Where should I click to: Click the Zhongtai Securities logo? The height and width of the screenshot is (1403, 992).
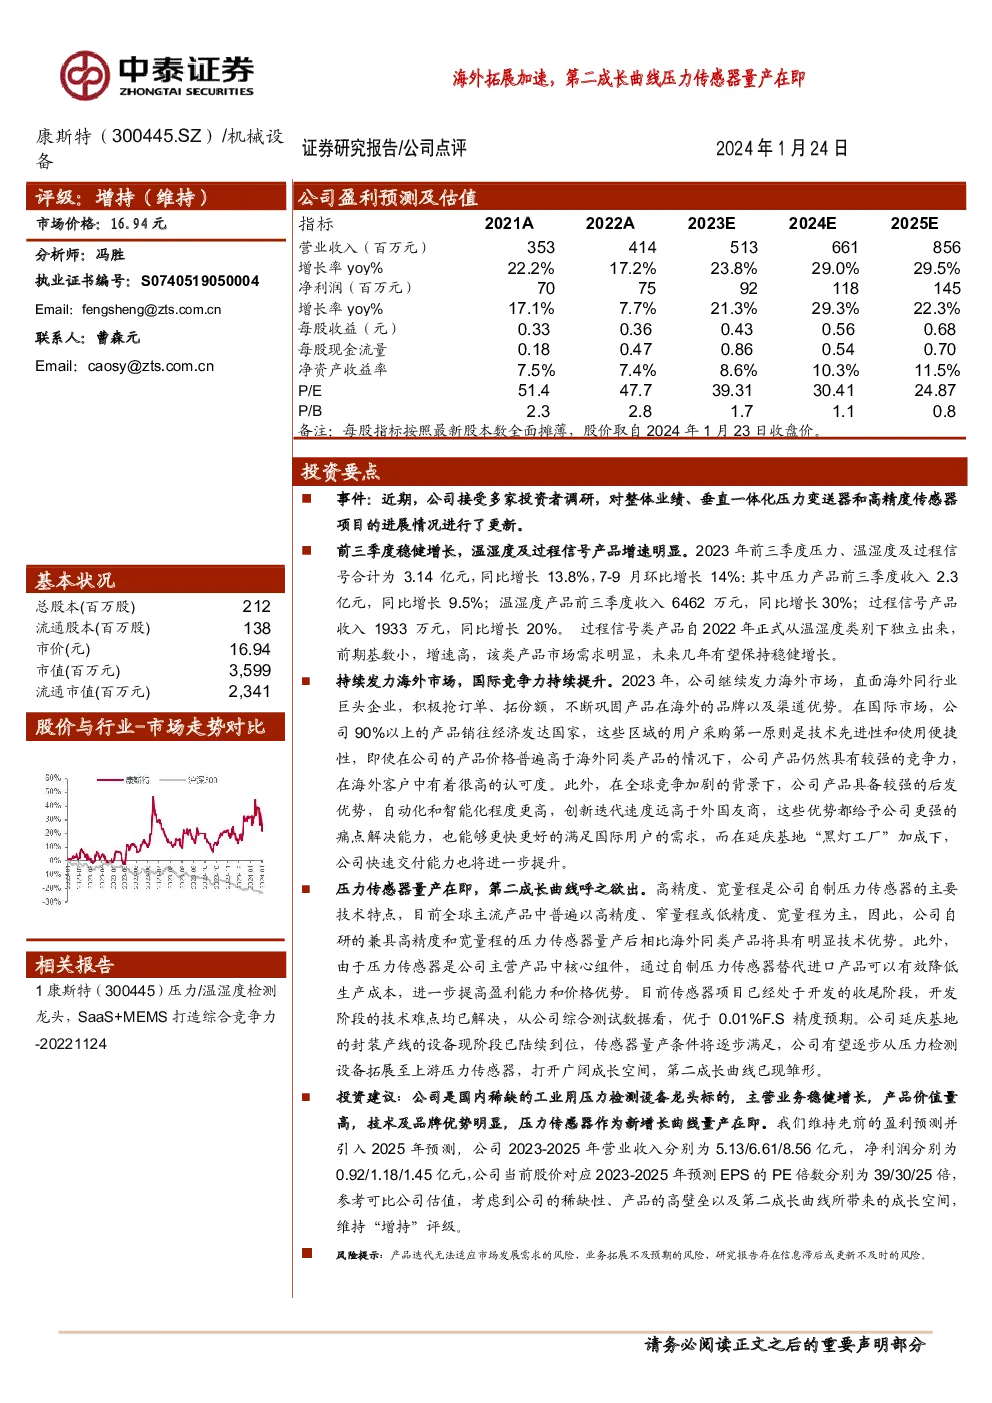pos(157,75)
